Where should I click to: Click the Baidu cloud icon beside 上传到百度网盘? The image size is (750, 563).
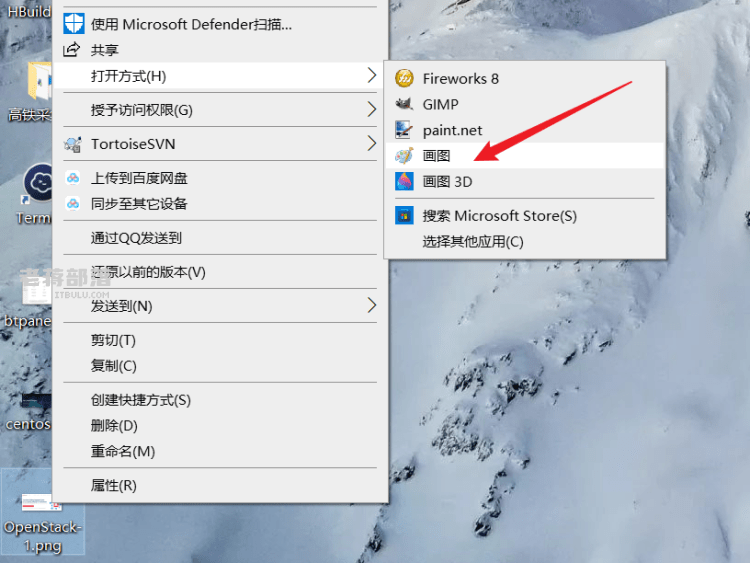coord(73,178)
